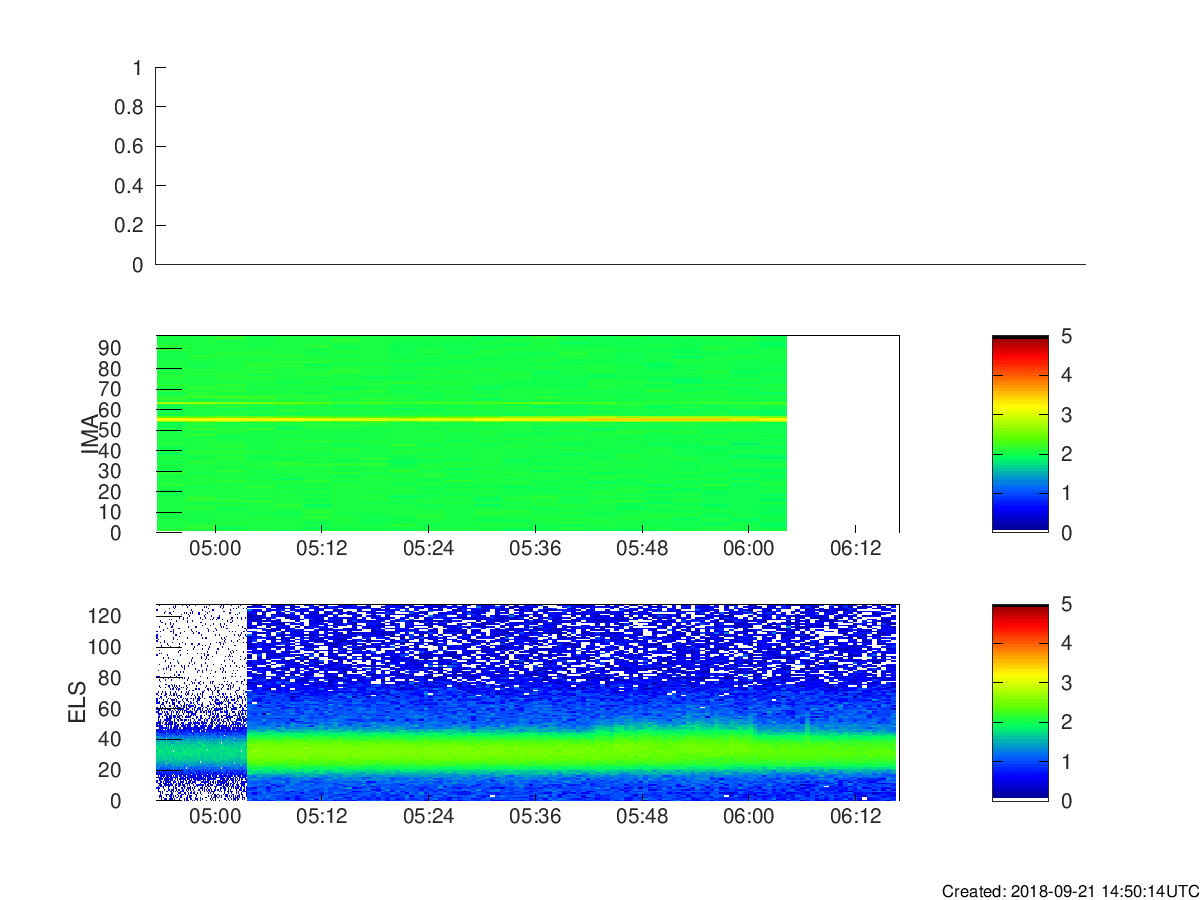The width and height of the screenshot is (1200, 900).
Task: Click the IMA panel color scale bar
Action: click(1020, 434)
